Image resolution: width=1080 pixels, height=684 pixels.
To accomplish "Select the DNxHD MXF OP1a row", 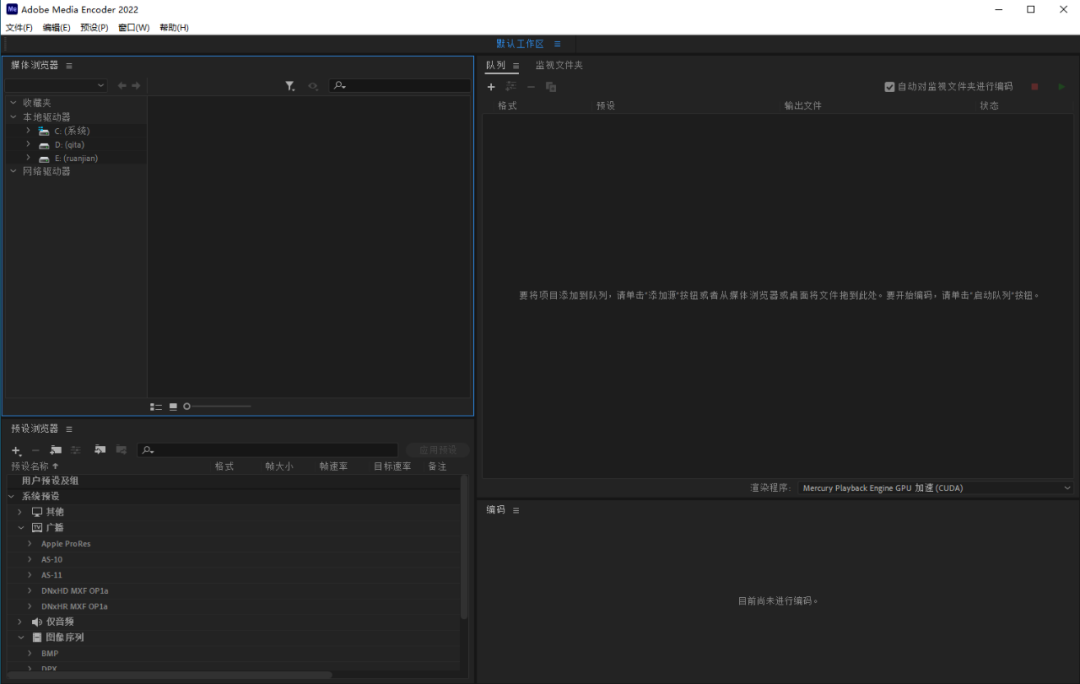I will 233,591.
